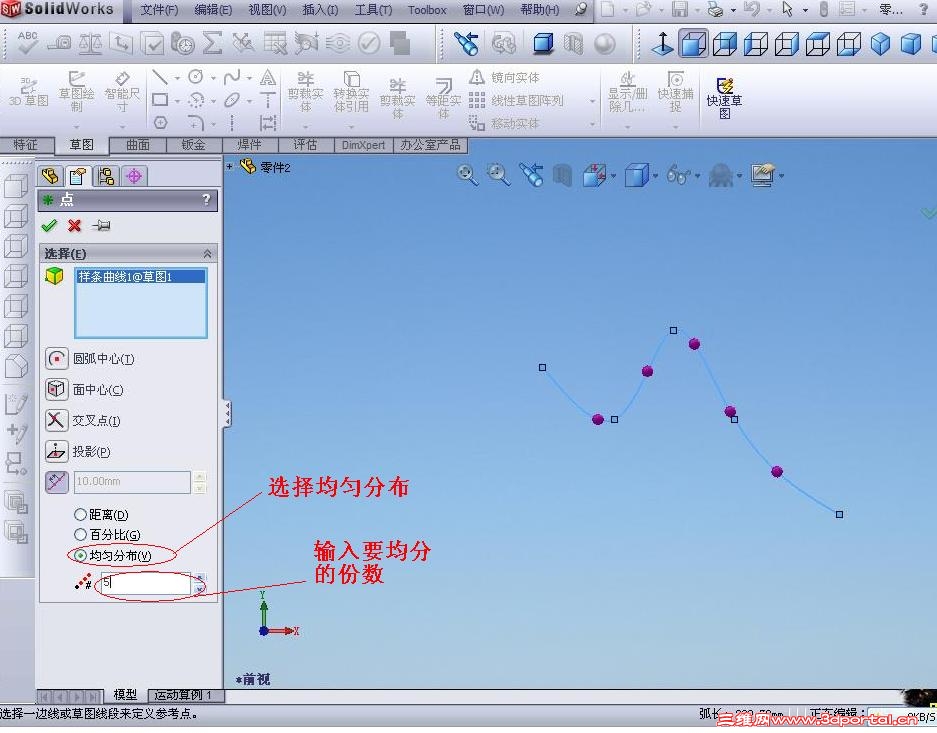Click Linear Sketch Pattern (线性草图阵列) button

click(x=516, y=100)
